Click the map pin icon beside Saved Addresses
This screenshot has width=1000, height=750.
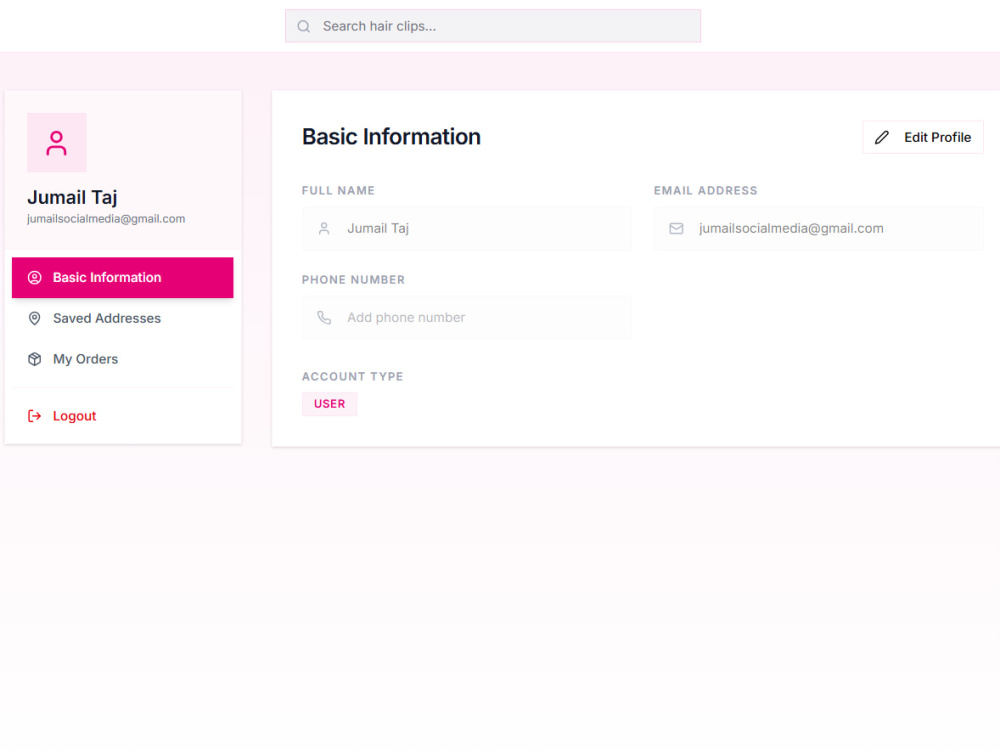click(34, 318)
